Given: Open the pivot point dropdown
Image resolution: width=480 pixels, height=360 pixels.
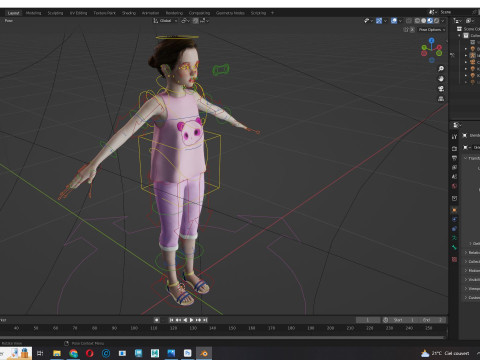Looking at the screenshot, I should [185, 21].
